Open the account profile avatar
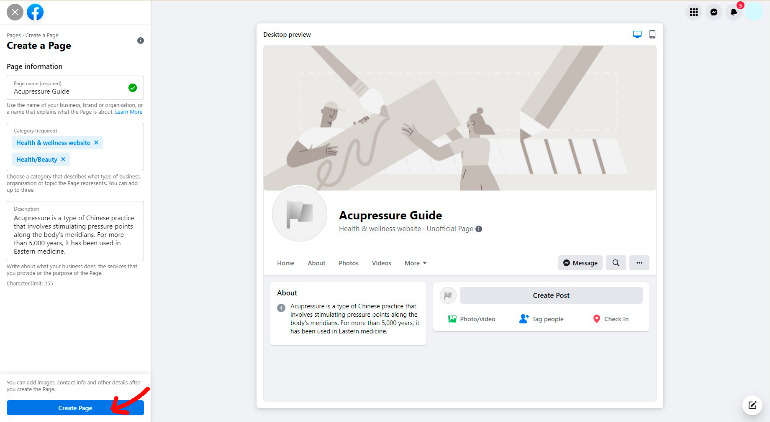Viewport: 770px width, 422px height. click(x=754, y=12)
